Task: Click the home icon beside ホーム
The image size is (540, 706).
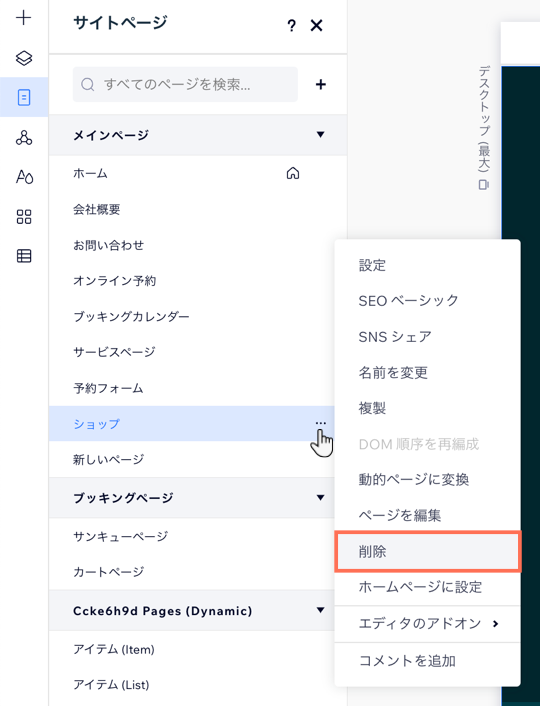Action: (x=293, y=173)
